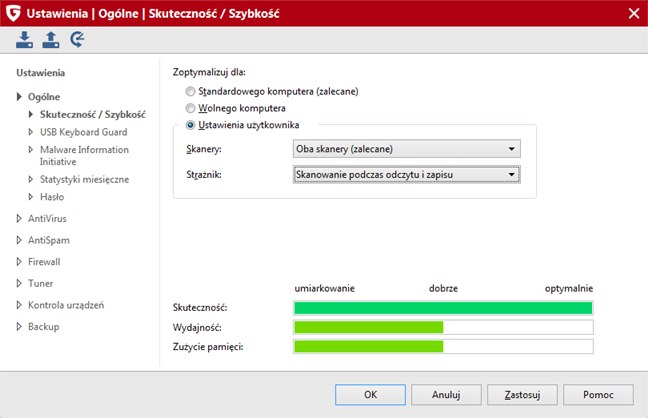Select the Firewall category label

[44, 262]
